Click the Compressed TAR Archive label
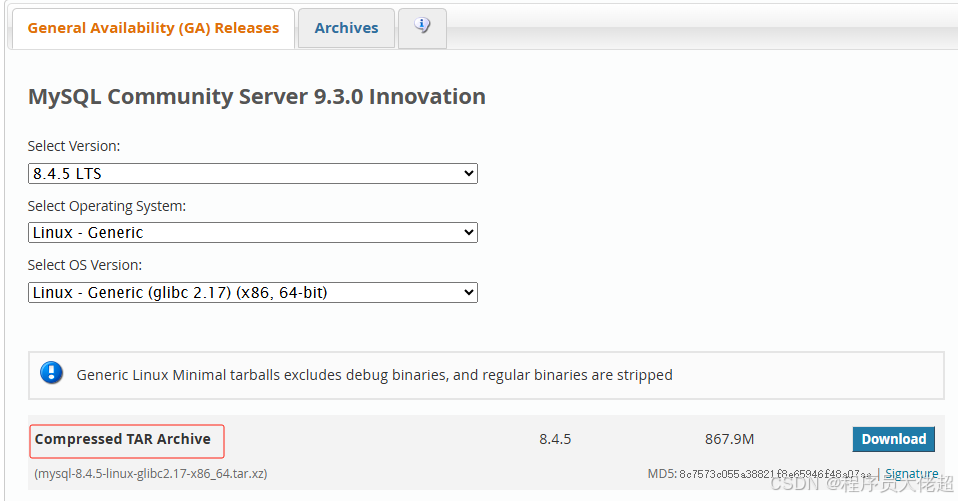Viewport: 958px width, 501px height. 123,439
